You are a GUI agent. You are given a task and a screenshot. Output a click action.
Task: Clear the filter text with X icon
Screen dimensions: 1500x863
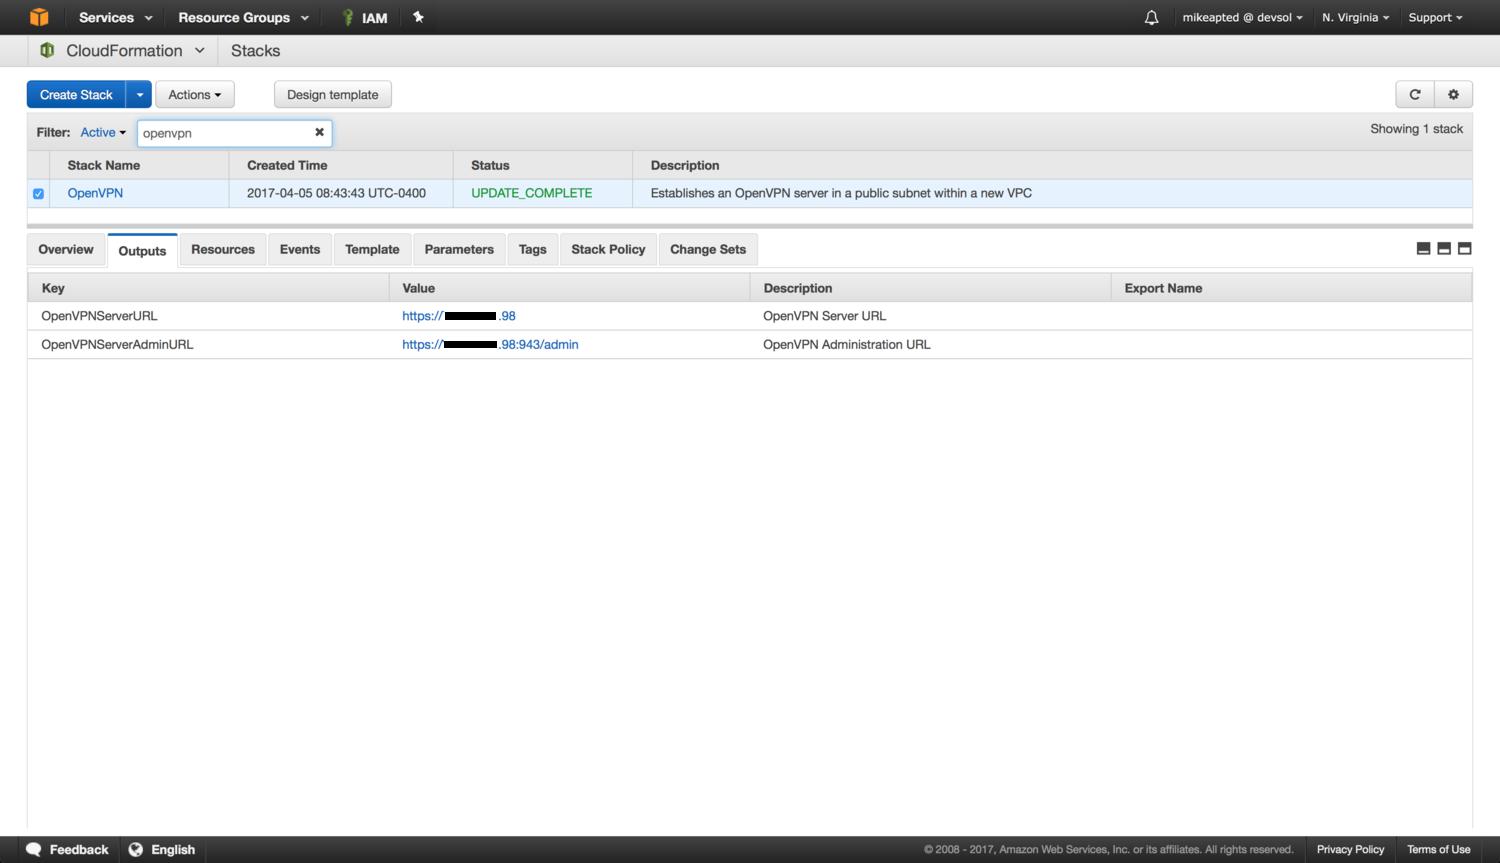coord(319,132)
